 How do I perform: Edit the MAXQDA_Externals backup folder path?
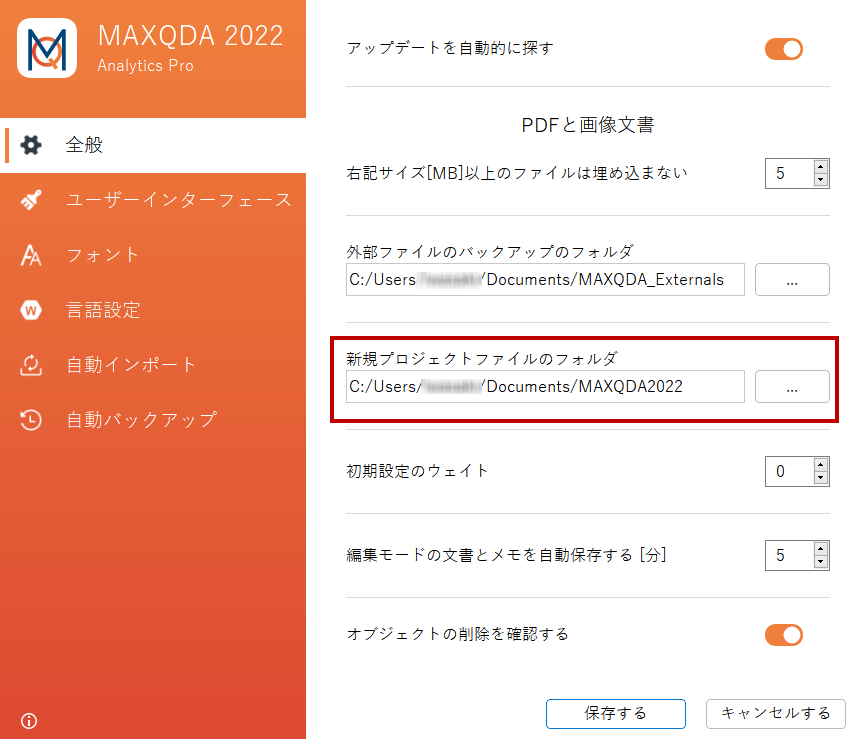(545, 279)
